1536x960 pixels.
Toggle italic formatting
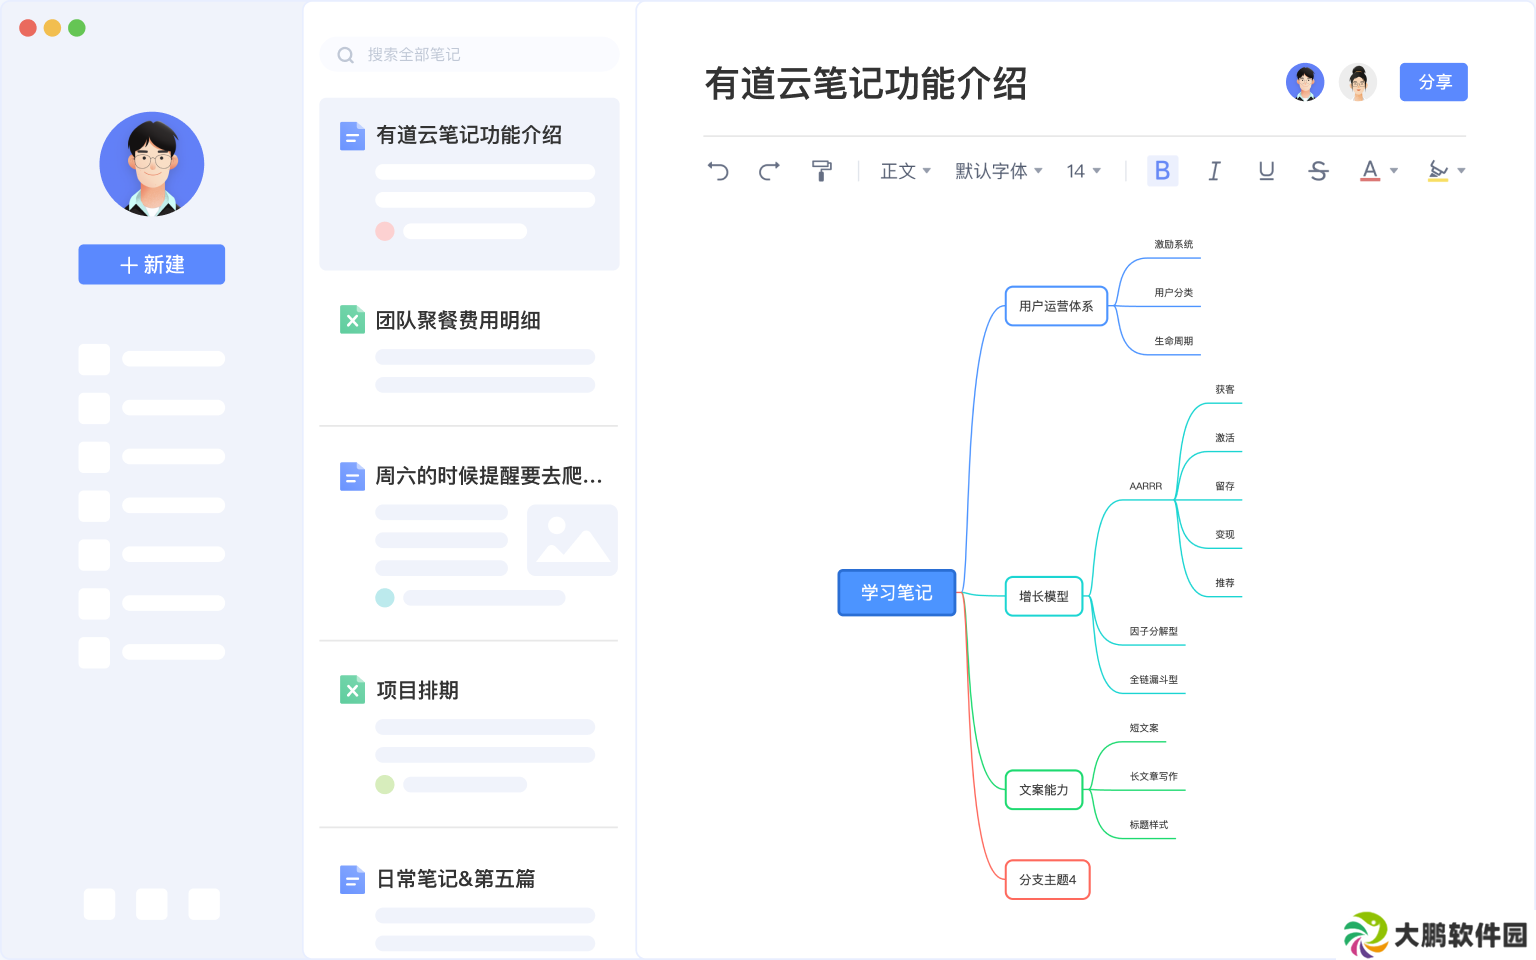tap(1214, 171)
